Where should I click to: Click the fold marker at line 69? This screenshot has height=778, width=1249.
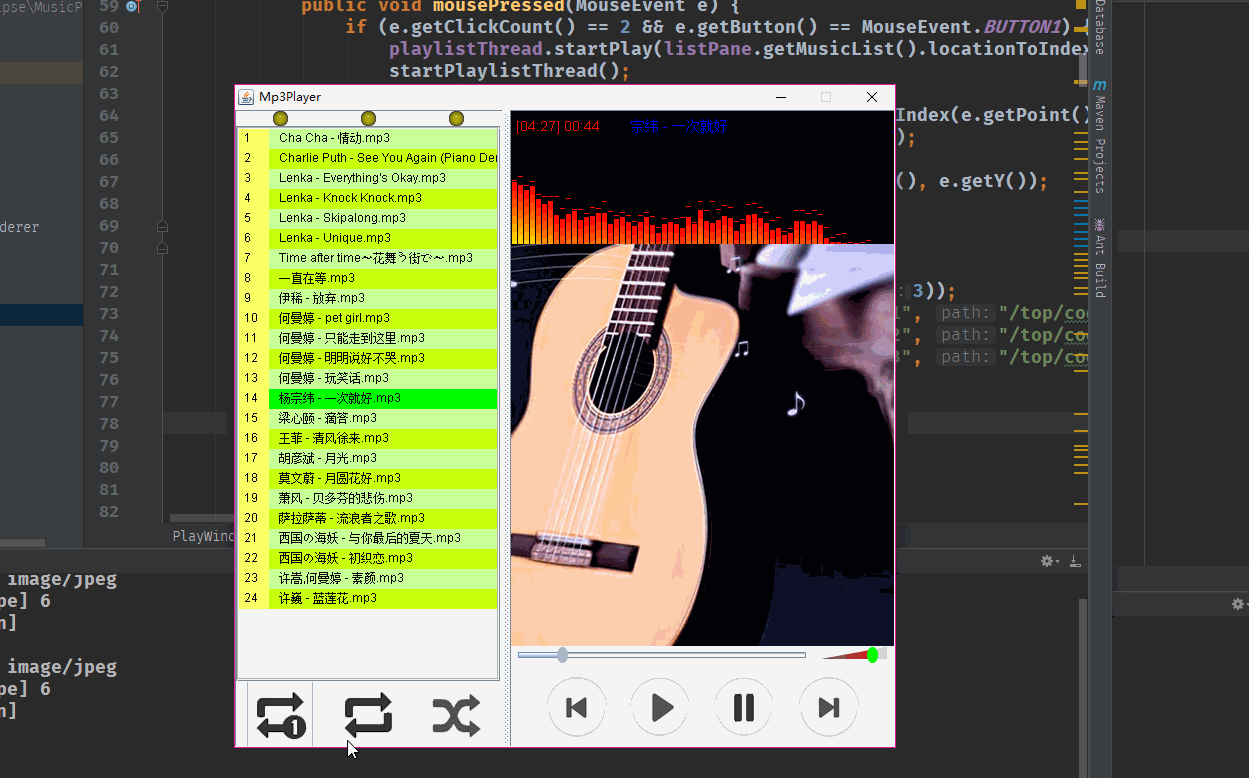coord(162,227)
